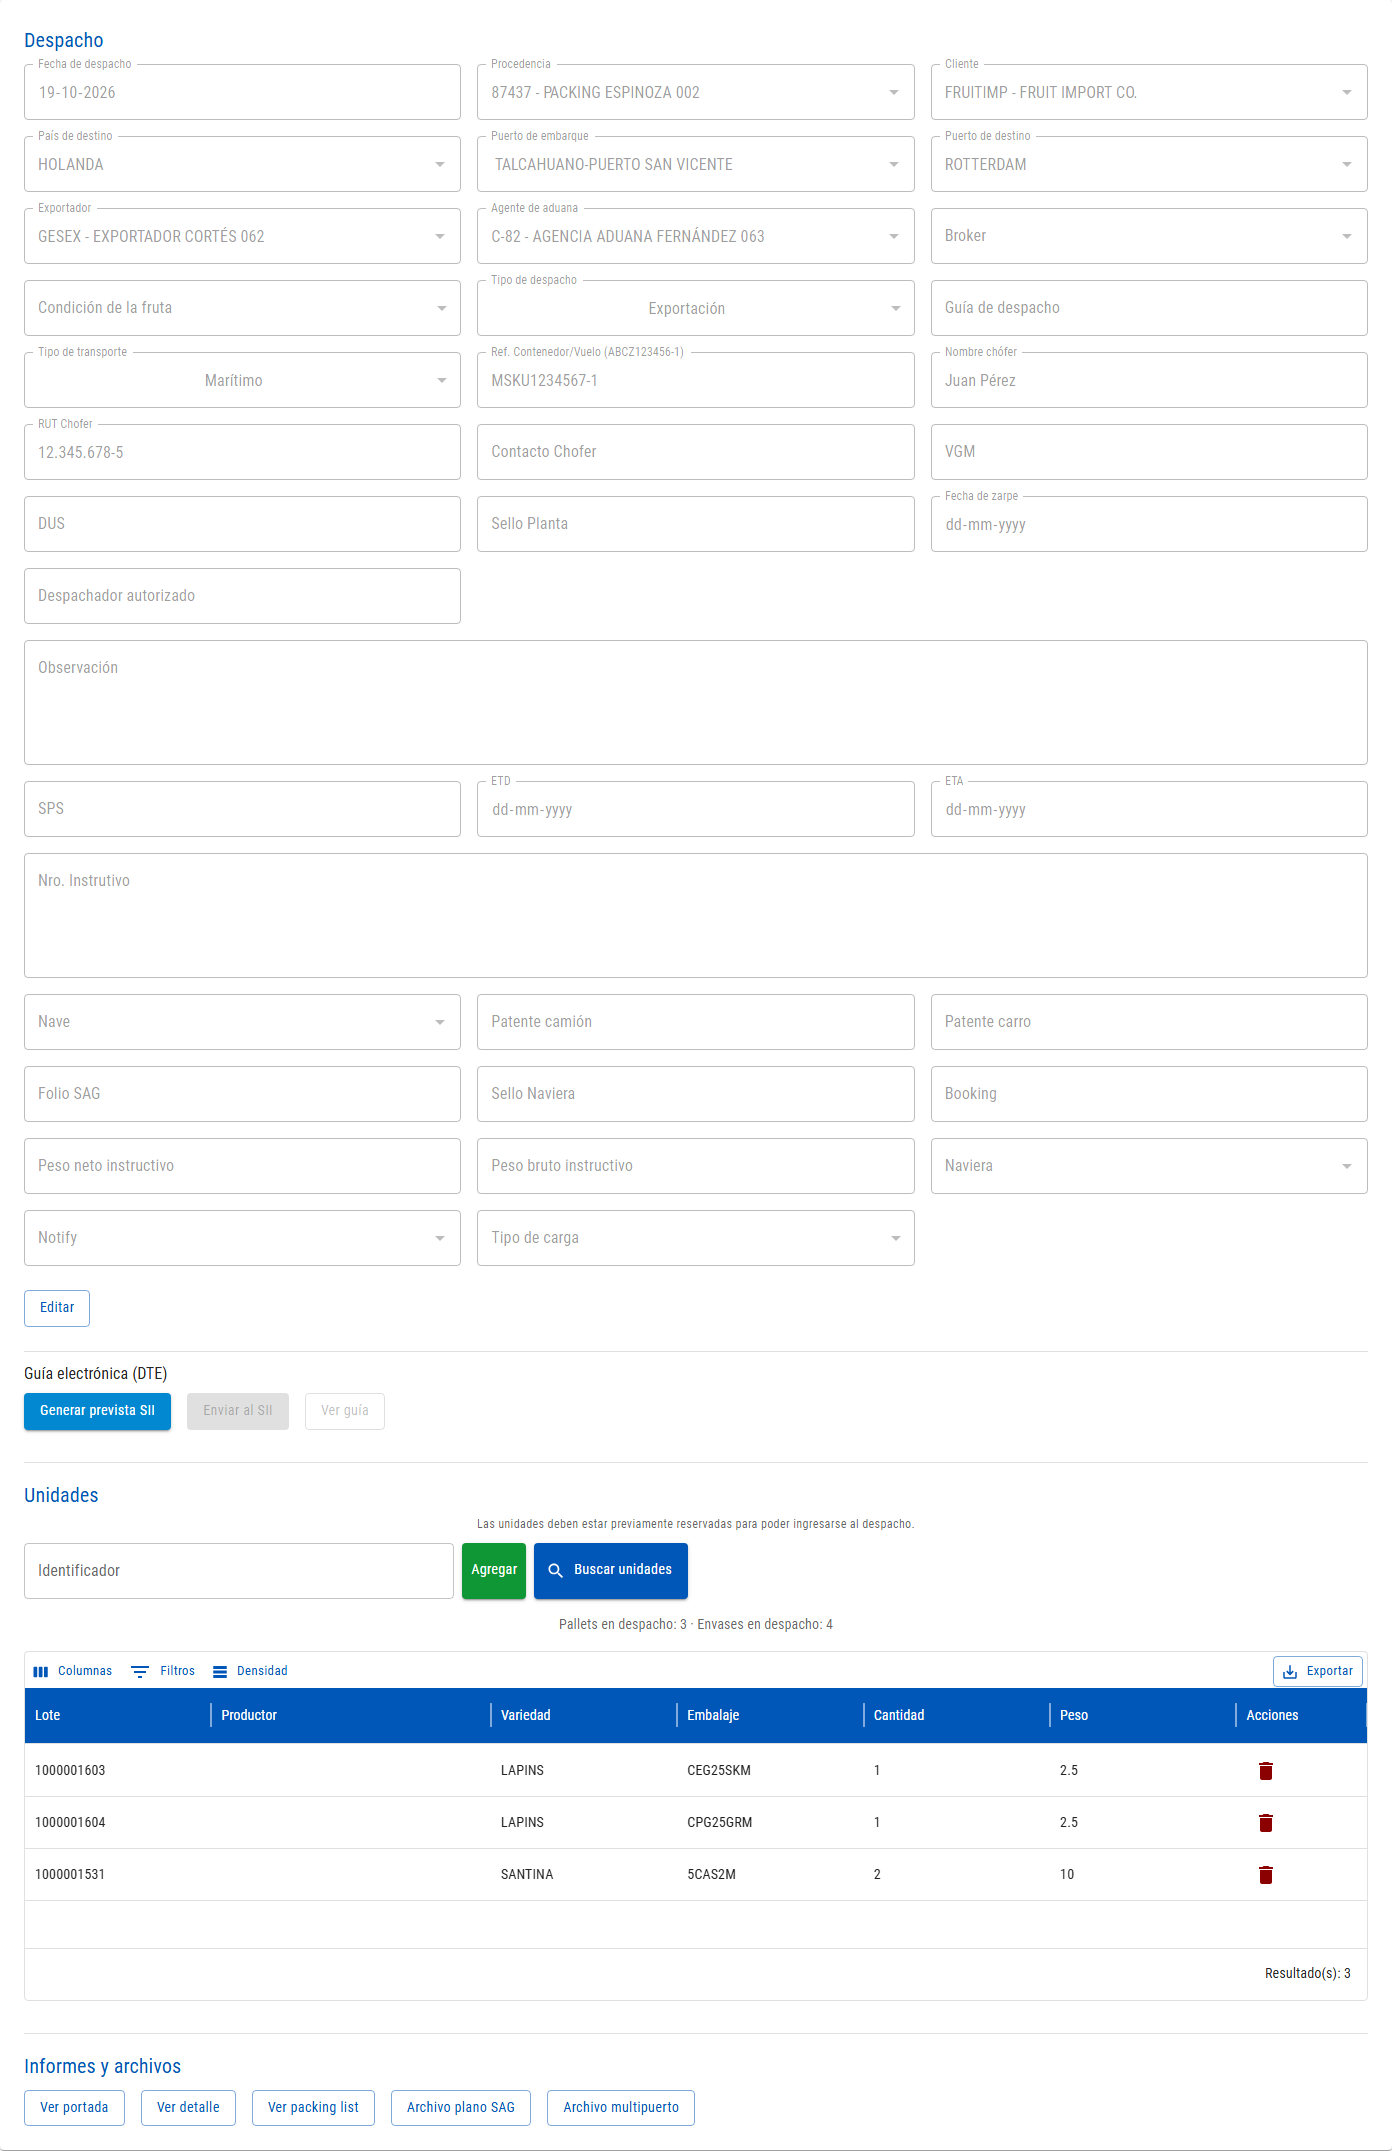Open the Nave dropdown
Screen dimensions: 1392x2151
242,1022
